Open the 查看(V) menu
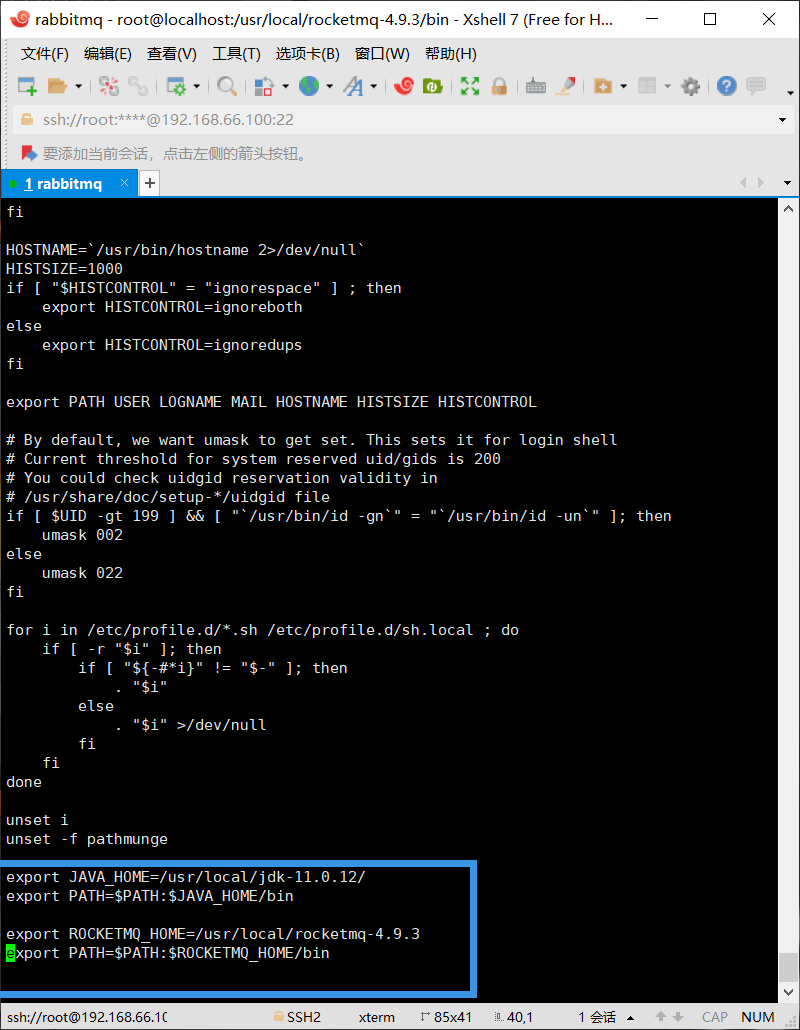 point(171,54)
